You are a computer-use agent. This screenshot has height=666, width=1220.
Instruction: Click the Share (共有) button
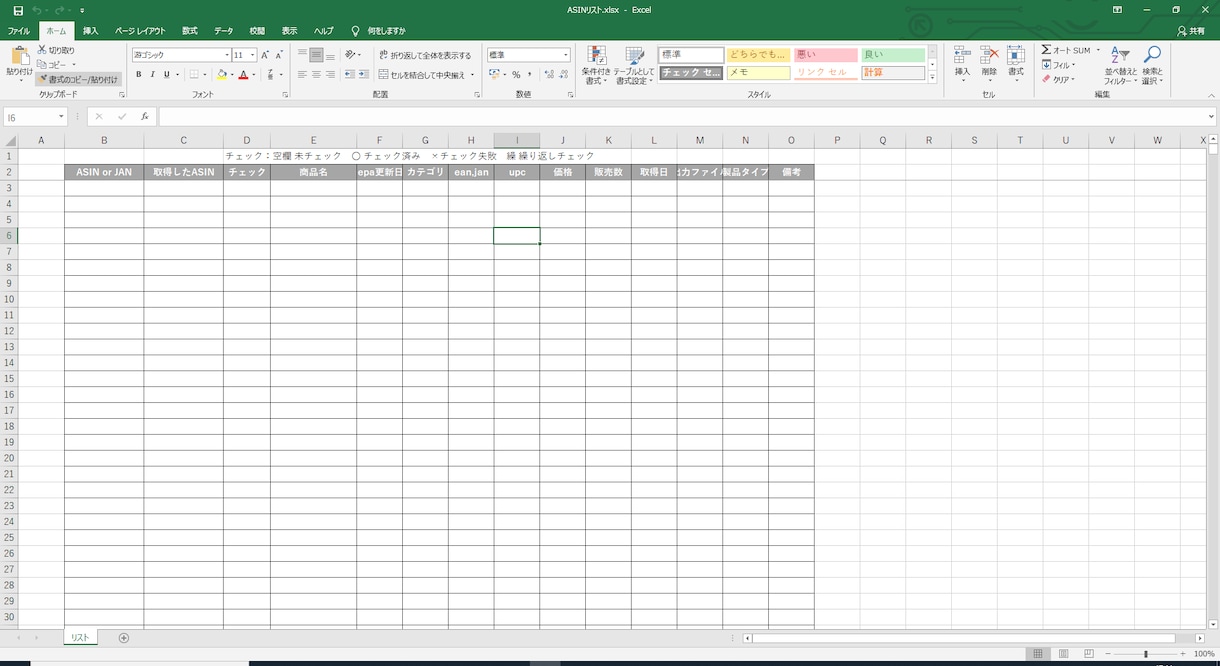pyautogui.click(x=1191, y=31)
